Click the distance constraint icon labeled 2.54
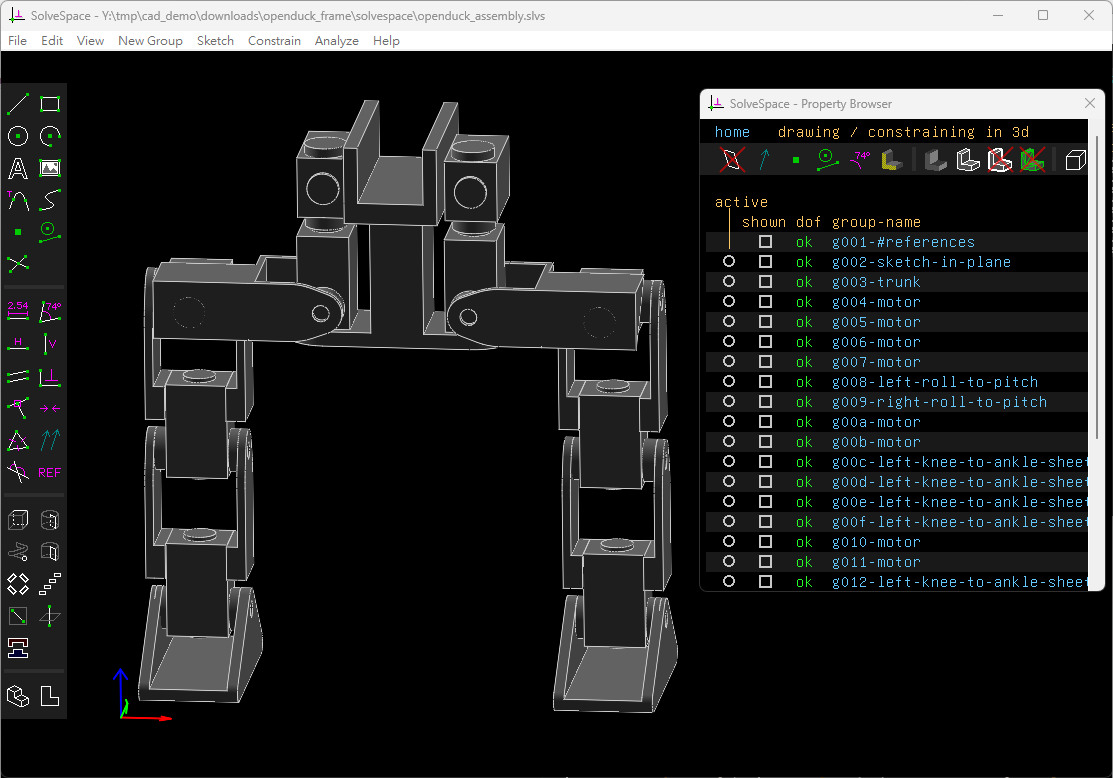Screen dimensions: 1113x778 [18, 312]
